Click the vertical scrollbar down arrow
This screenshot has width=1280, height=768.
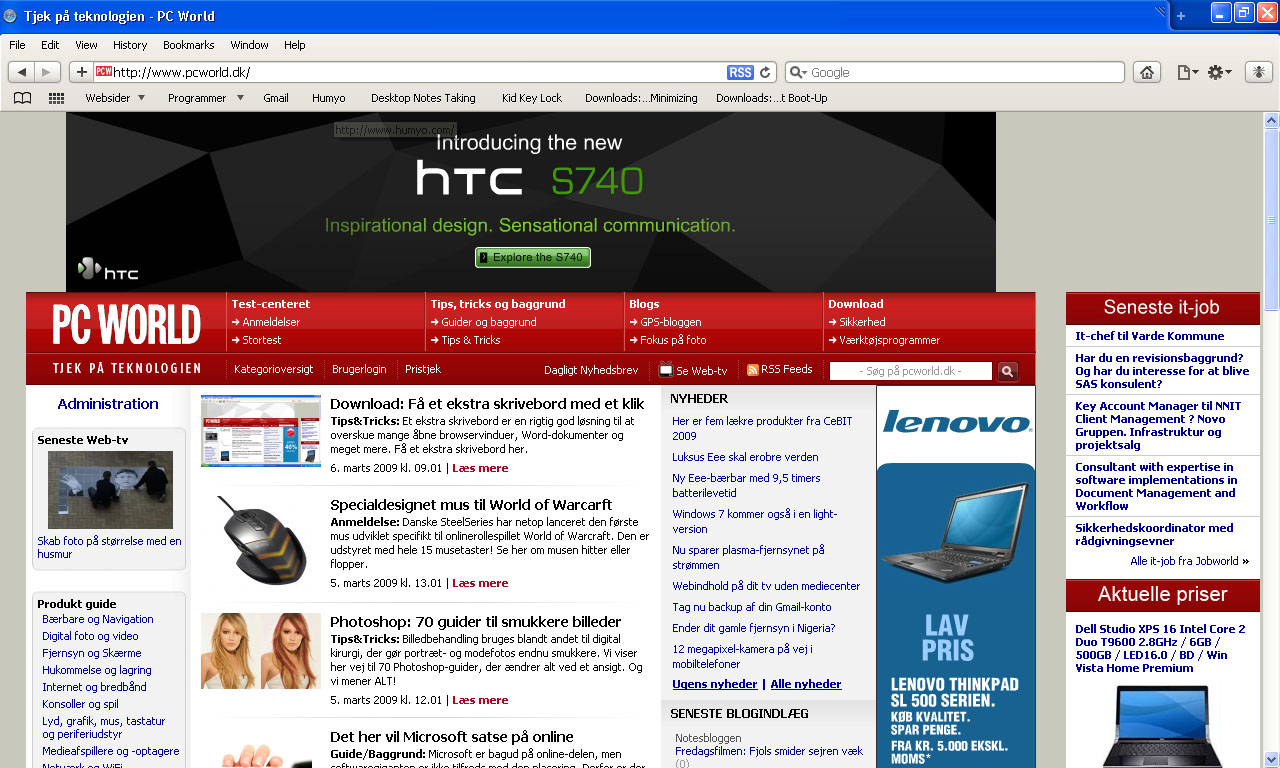1272,759
